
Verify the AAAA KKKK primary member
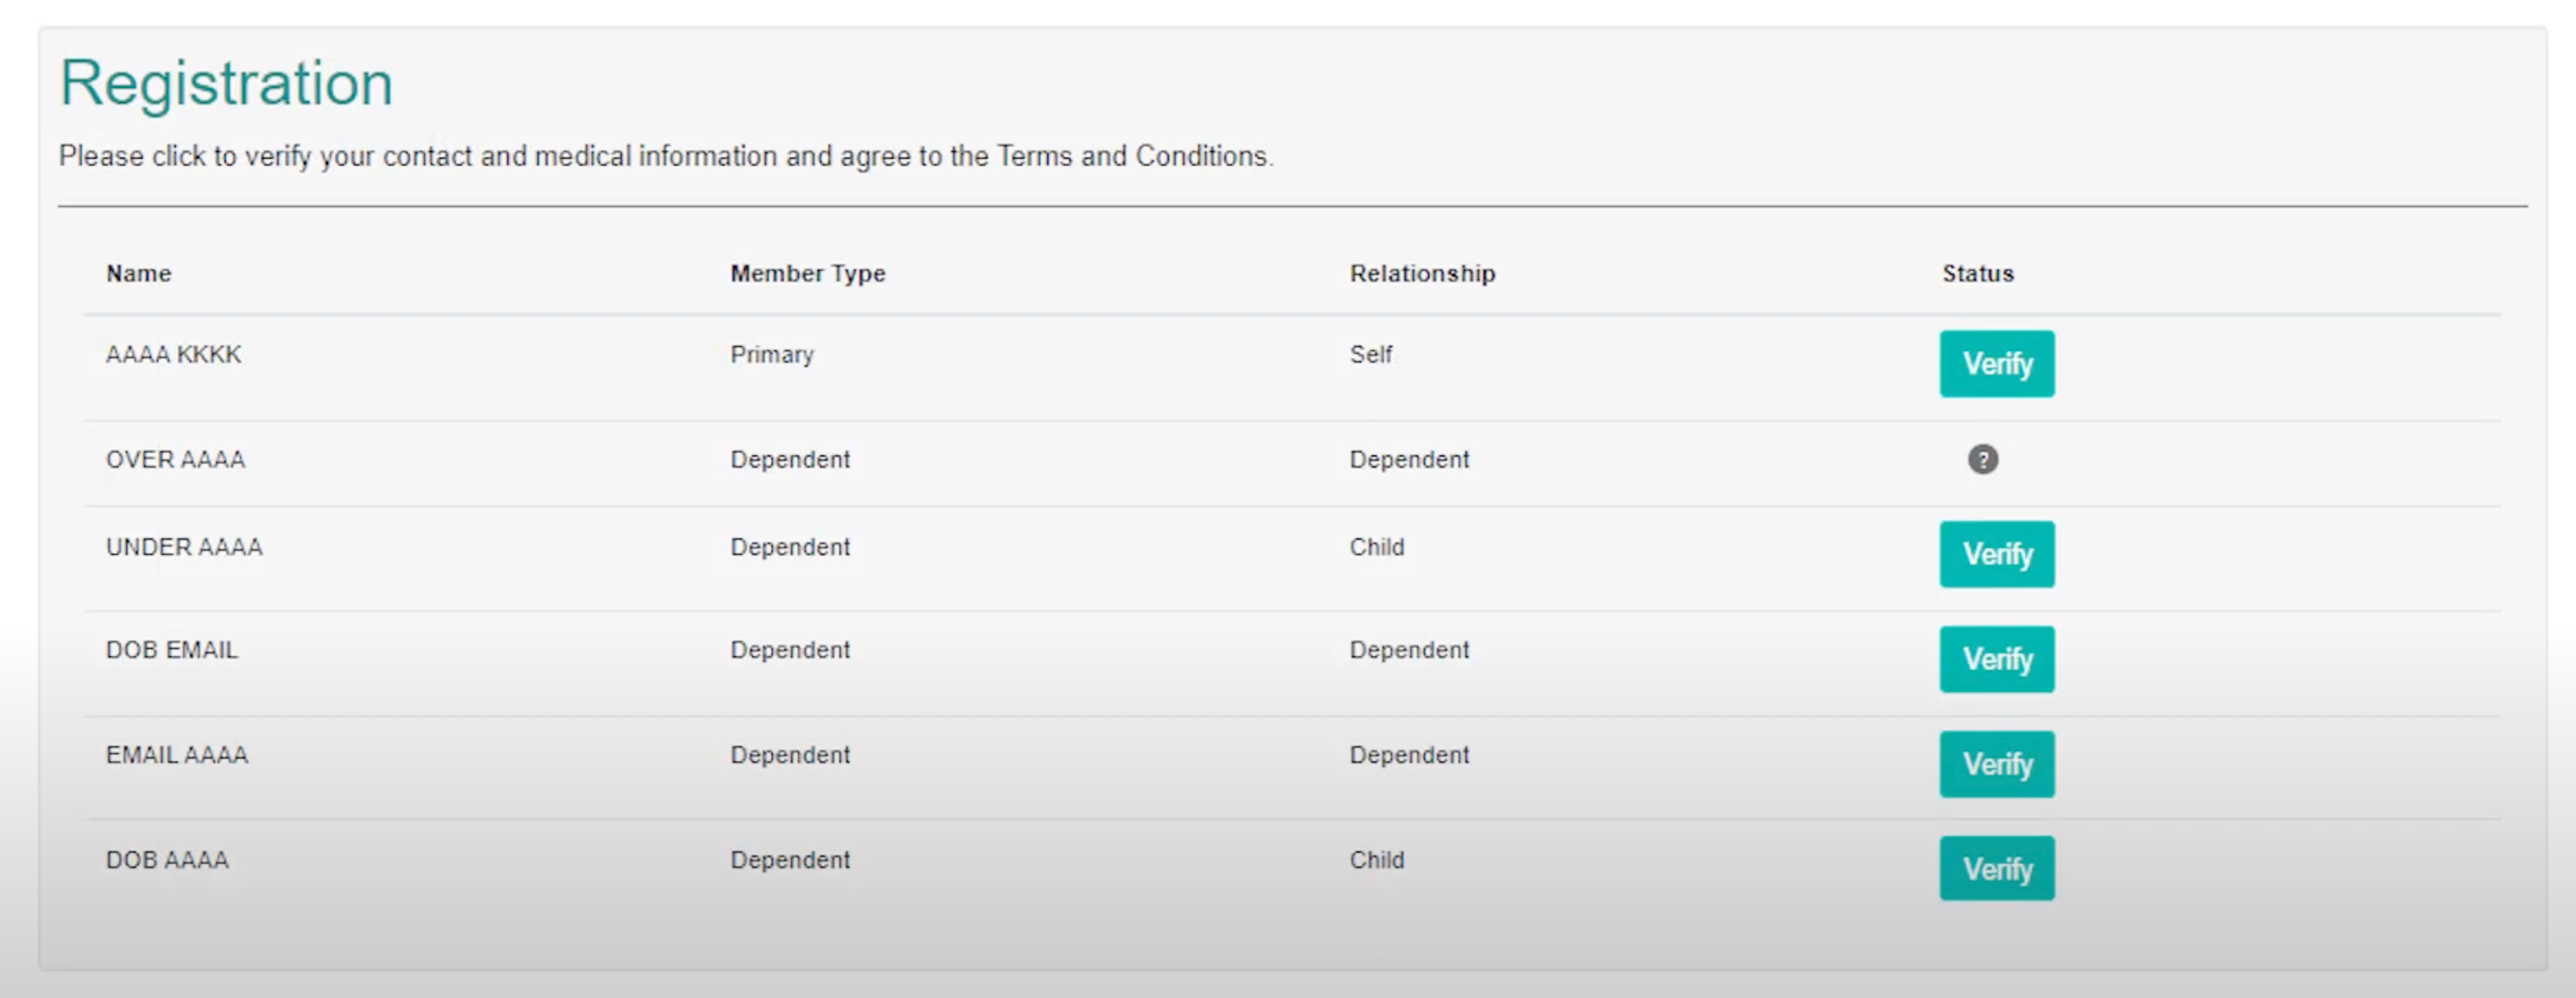pyautogui.click(x=1996, y=364)
